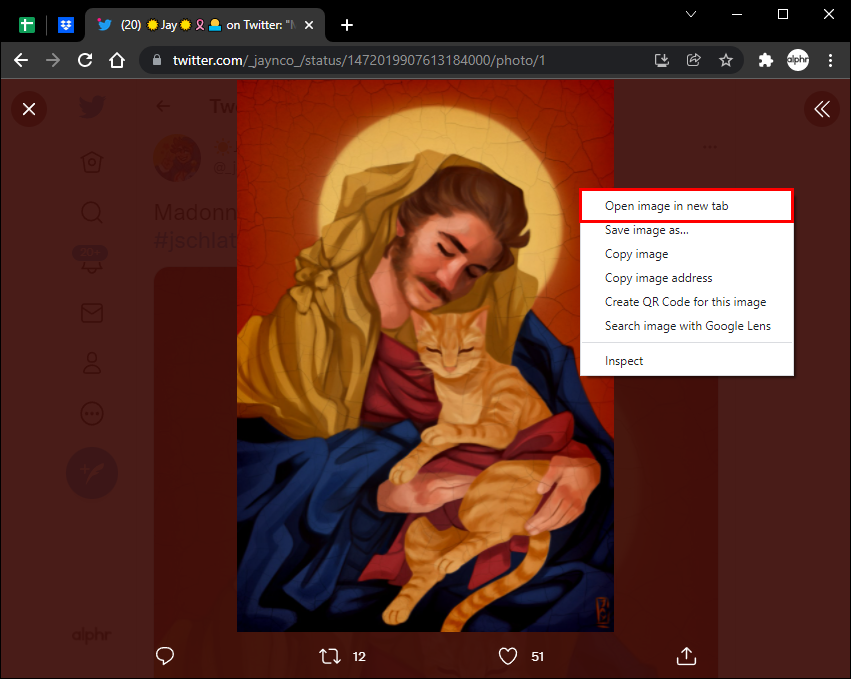Select the Search magnifier icon
This screenshot has width=851, height=679.
click(91, 212)
